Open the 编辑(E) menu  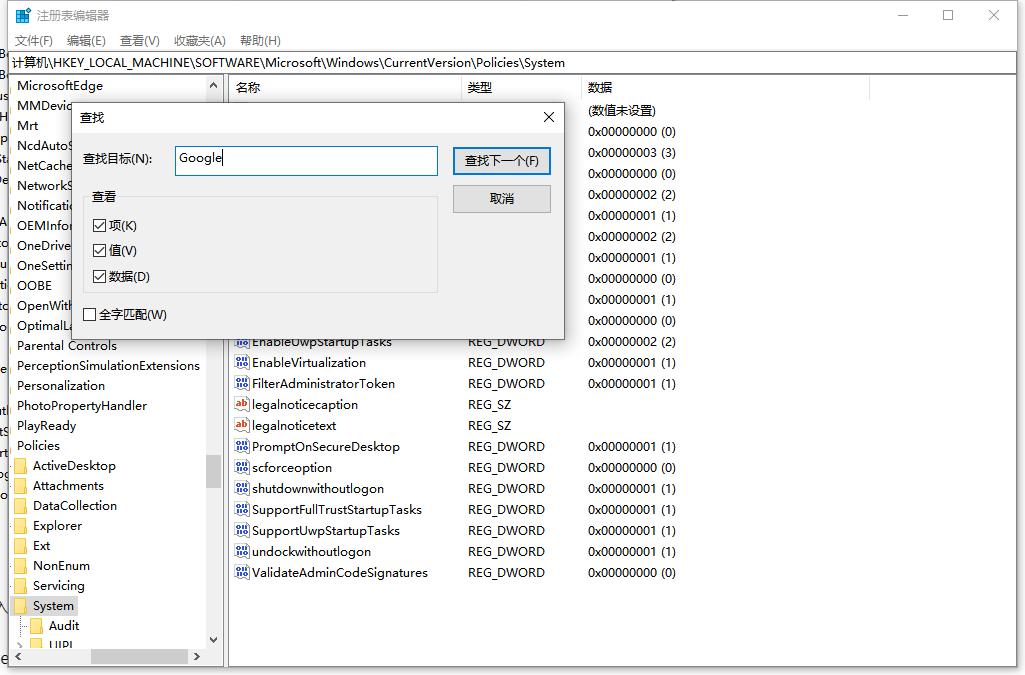[86, 41]
